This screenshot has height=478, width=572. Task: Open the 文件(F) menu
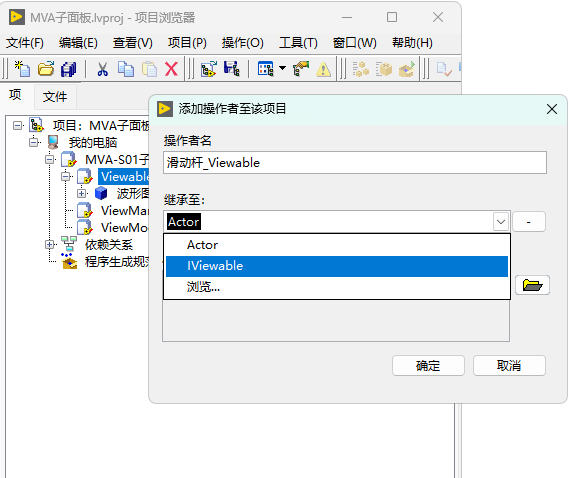pos(24,43)
